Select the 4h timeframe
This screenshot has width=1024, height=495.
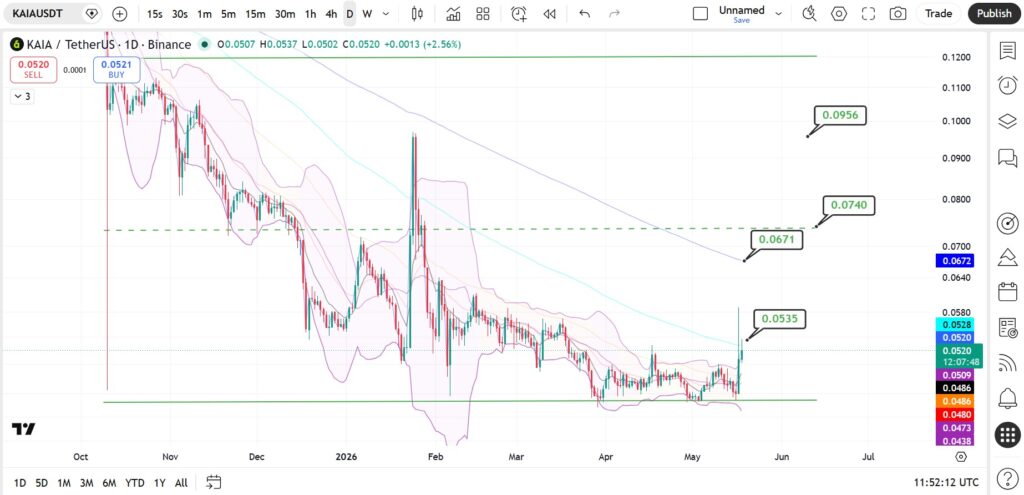pos(331,14)
